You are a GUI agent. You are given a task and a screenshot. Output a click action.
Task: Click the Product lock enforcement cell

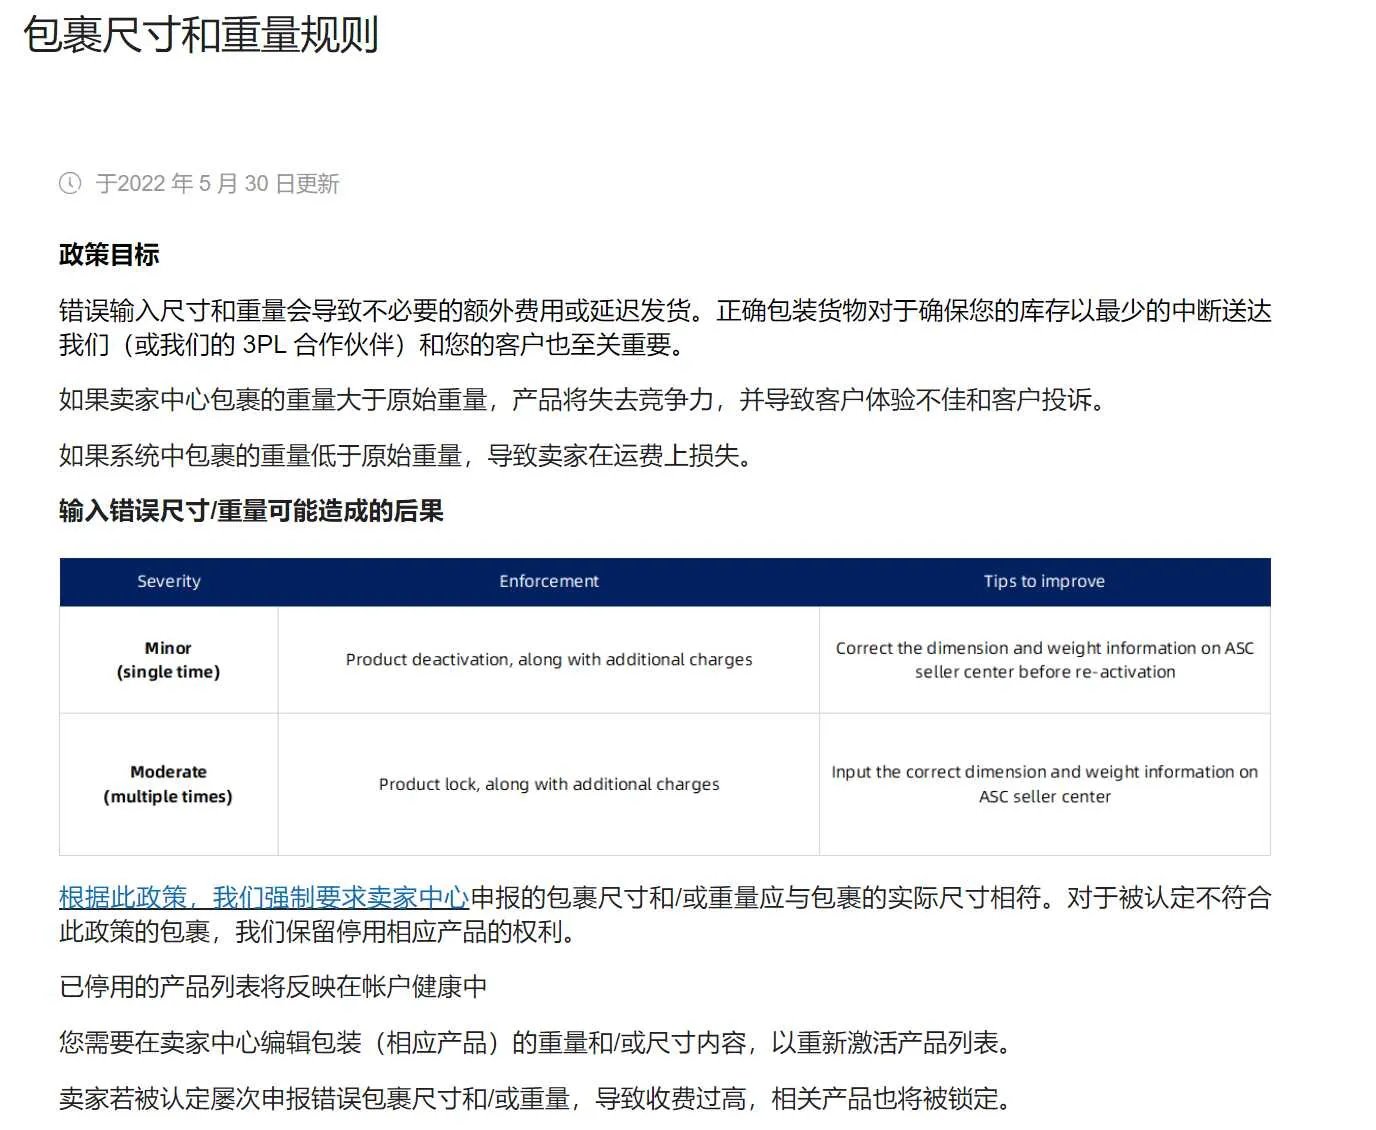point(548,784)
